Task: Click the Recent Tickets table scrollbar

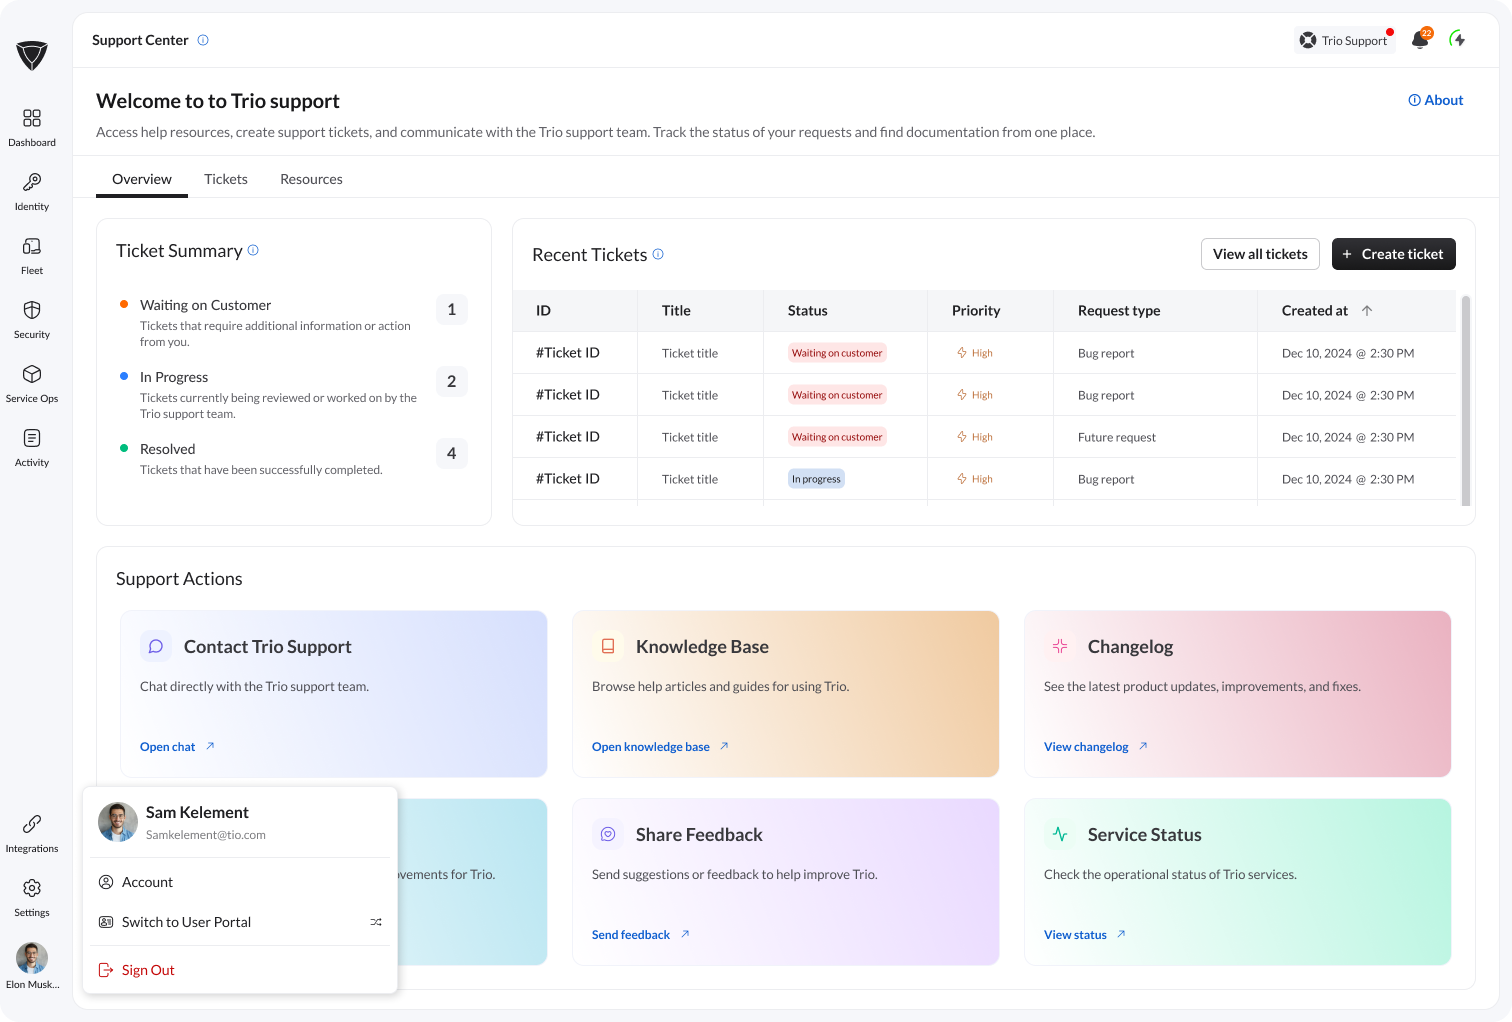Action: coord(1466,400)
